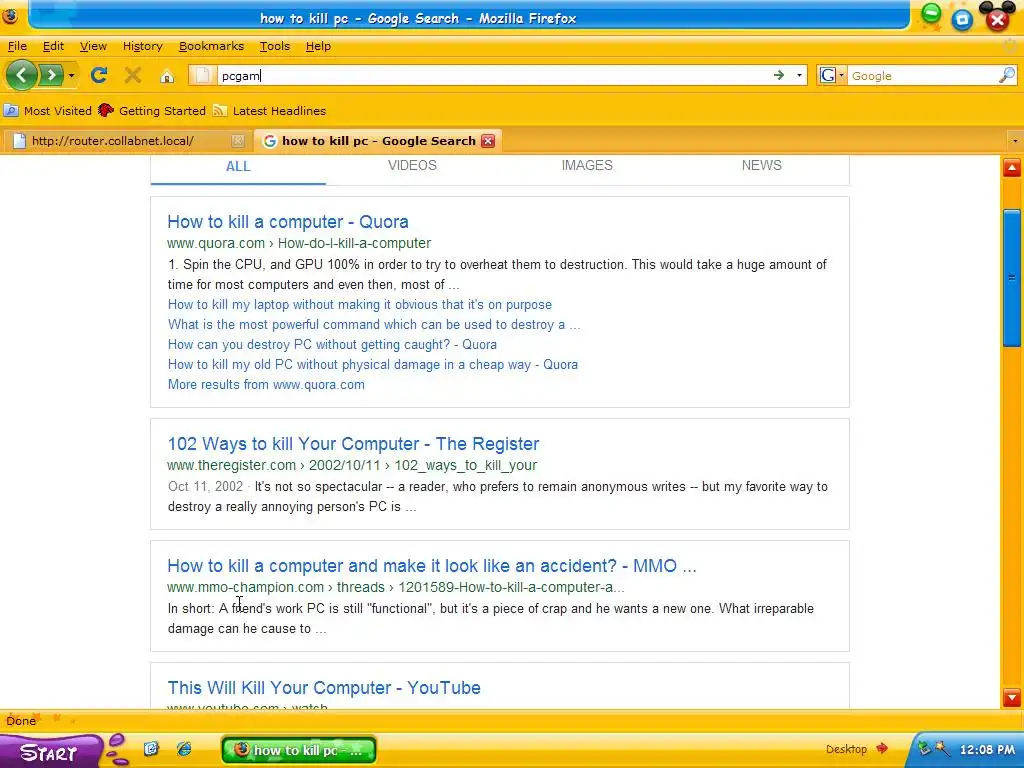The height and width of the screenshot is (768, 1024).
Task: Open the Most Visited bookmarks folder
Action: coord(48,111)
